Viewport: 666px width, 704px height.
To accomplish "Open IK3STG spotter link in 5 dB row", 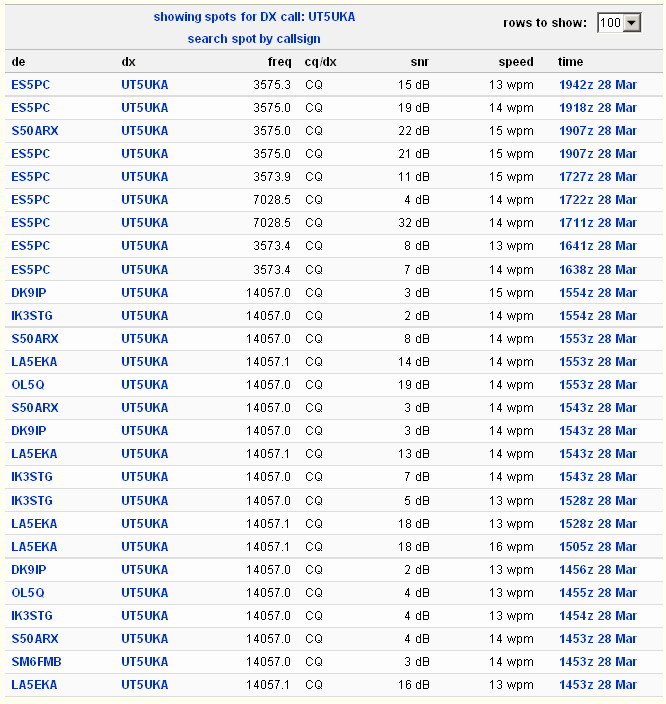I will (x=32, y=501).
